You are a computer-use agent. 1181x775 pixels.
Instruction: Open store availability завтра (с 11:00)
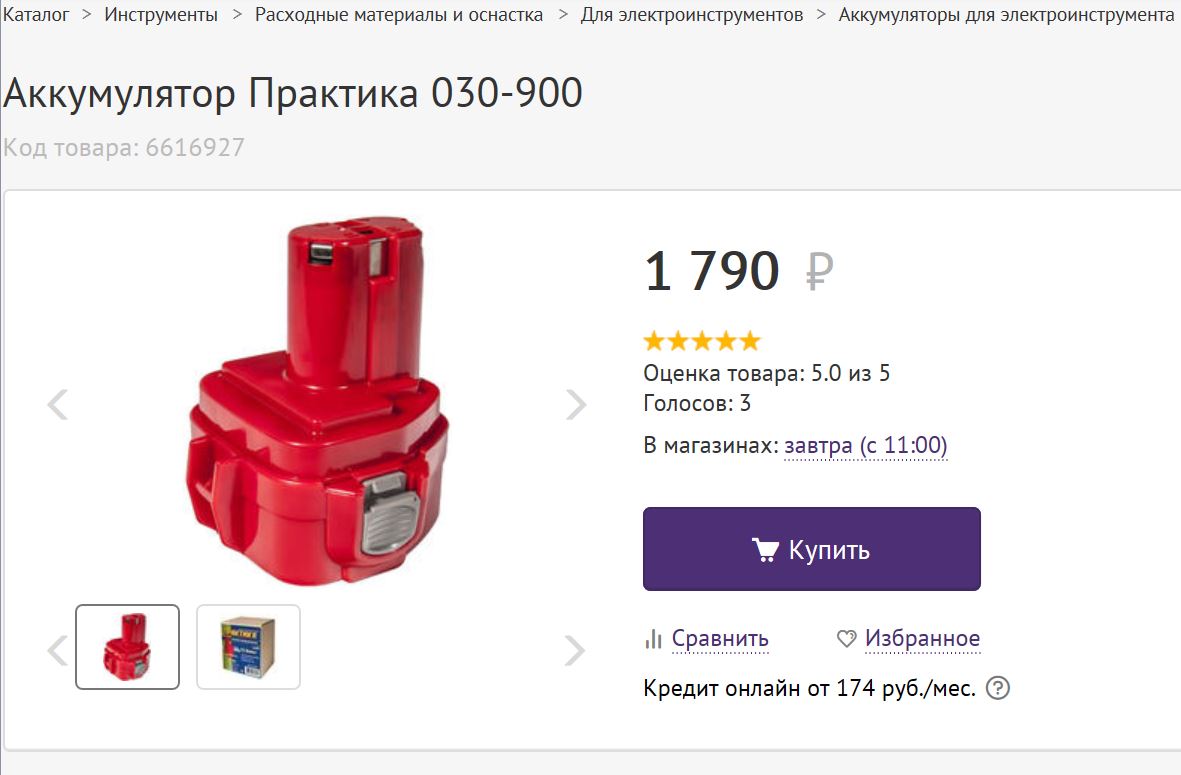(x=866, y=446)
